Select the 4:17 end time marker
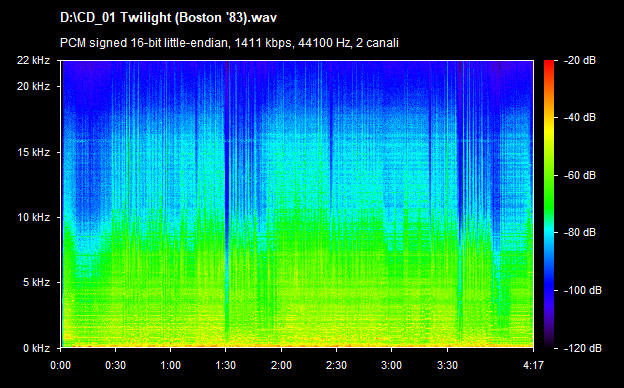Viewport: 624px width, 388px height. (x=533, y=365)
